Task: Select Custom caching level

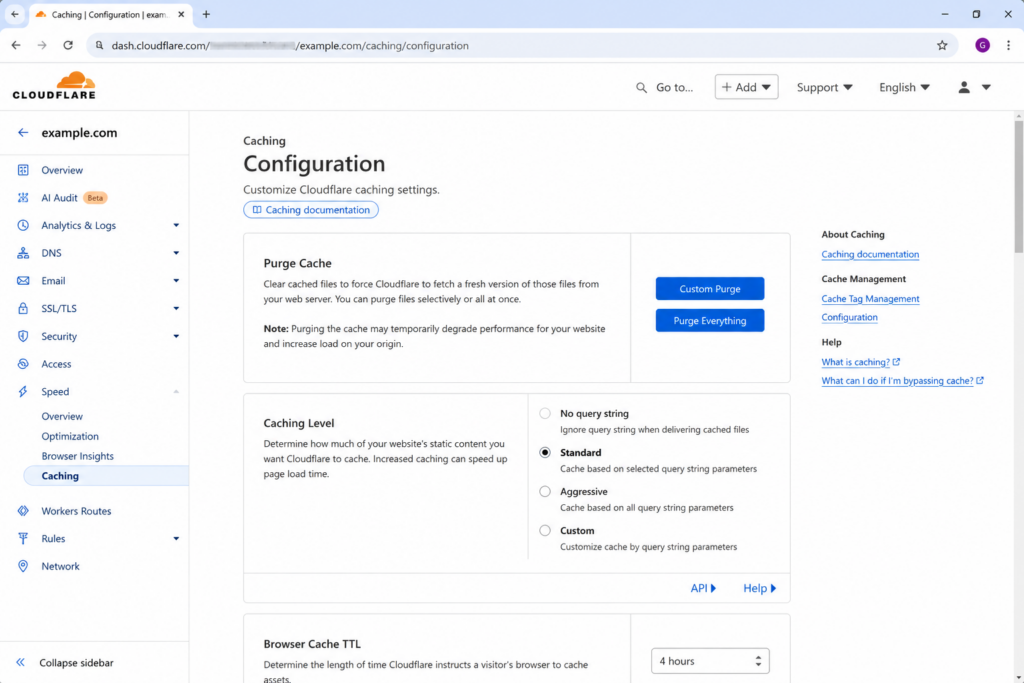Action: (x=545, y=530)
